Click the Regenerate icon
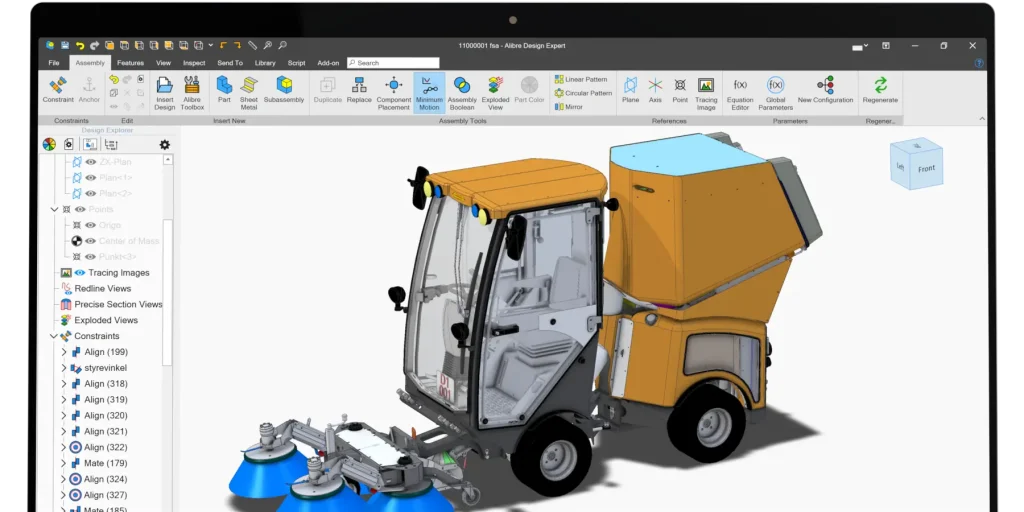This screenshot has height=512, width=1024. pos(880,88)
